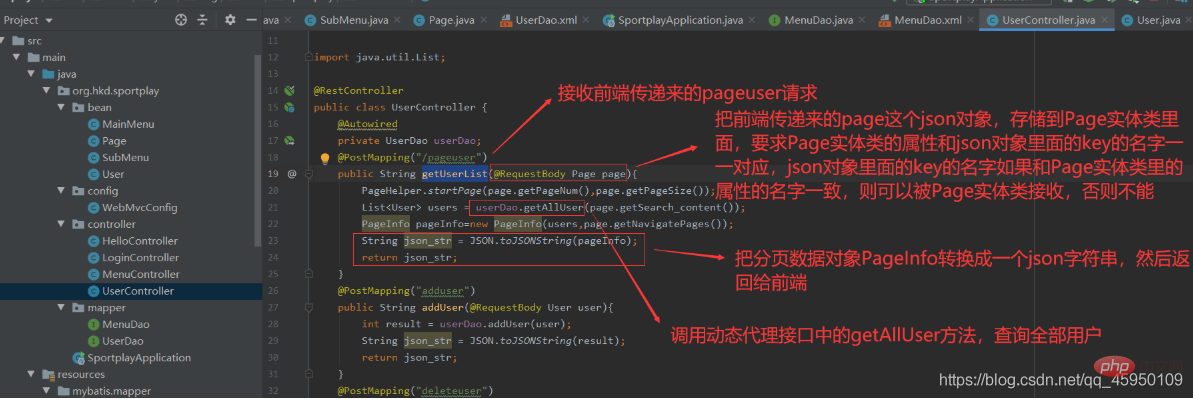Collapse the controller folder
The height and width of the screenshot is (399, 1193).
coord(62,225)
